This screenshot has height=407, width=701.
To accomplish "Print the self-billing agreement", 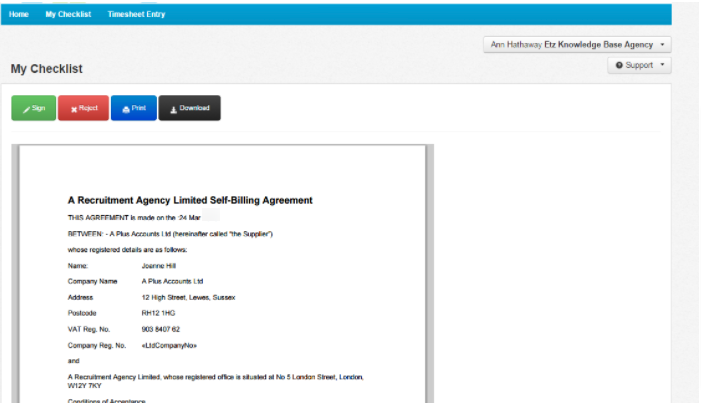I will (134, 108).
